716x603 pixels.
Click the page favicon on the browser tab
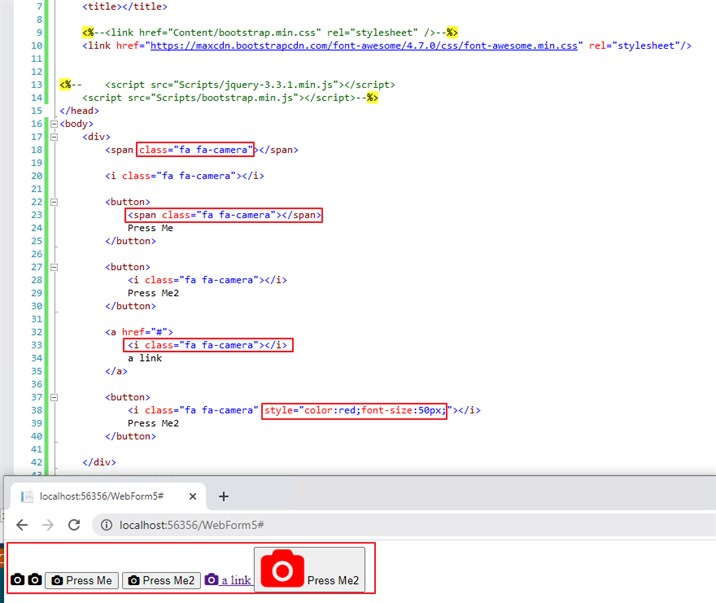pyautogui.click(x=27, y=496)
